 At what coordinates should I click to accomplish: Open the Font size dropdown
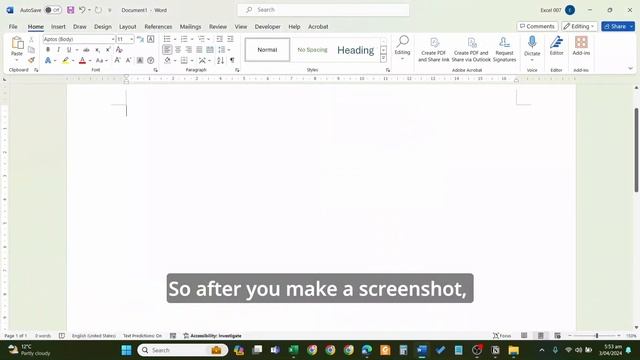(x=131, y=39)
